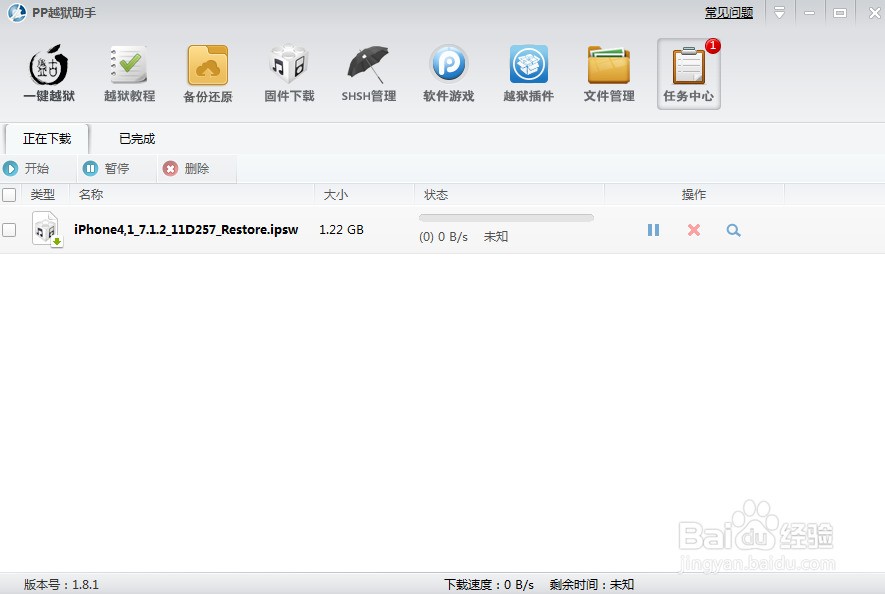Click 下载速度：0 B/s in status bar

[x=489, y=584]
